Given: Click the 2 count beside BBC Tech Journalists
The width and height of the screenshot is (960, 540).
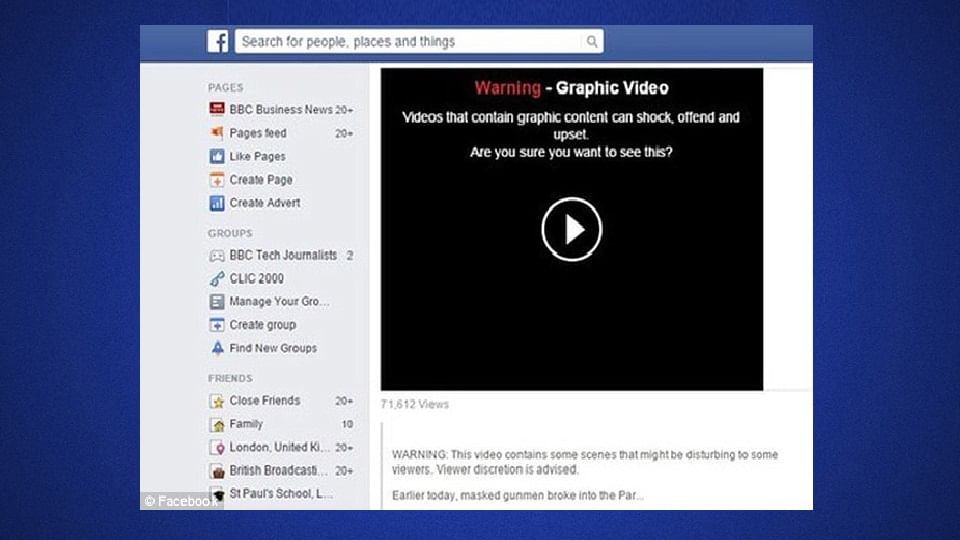Looking at the screenshot, I should (350, 256).
